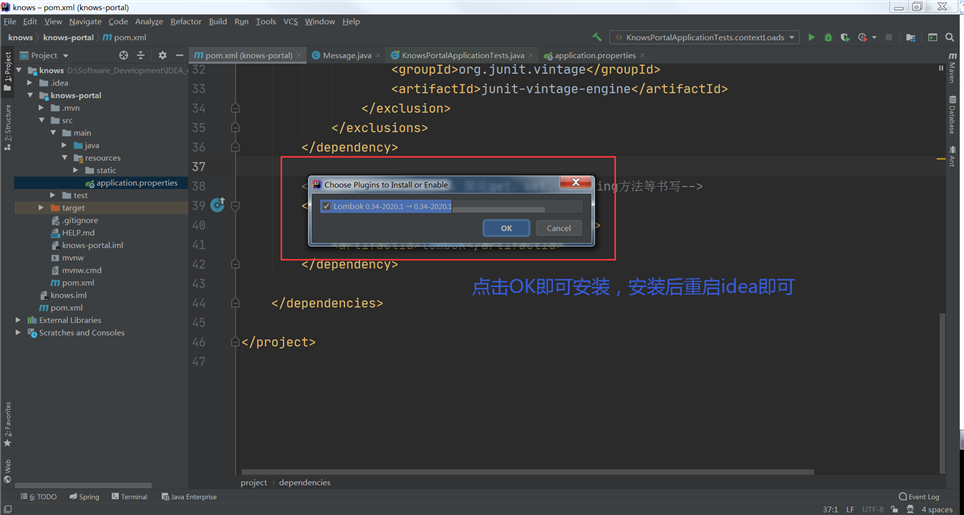Open the Web side tab

tap(7, 471)
